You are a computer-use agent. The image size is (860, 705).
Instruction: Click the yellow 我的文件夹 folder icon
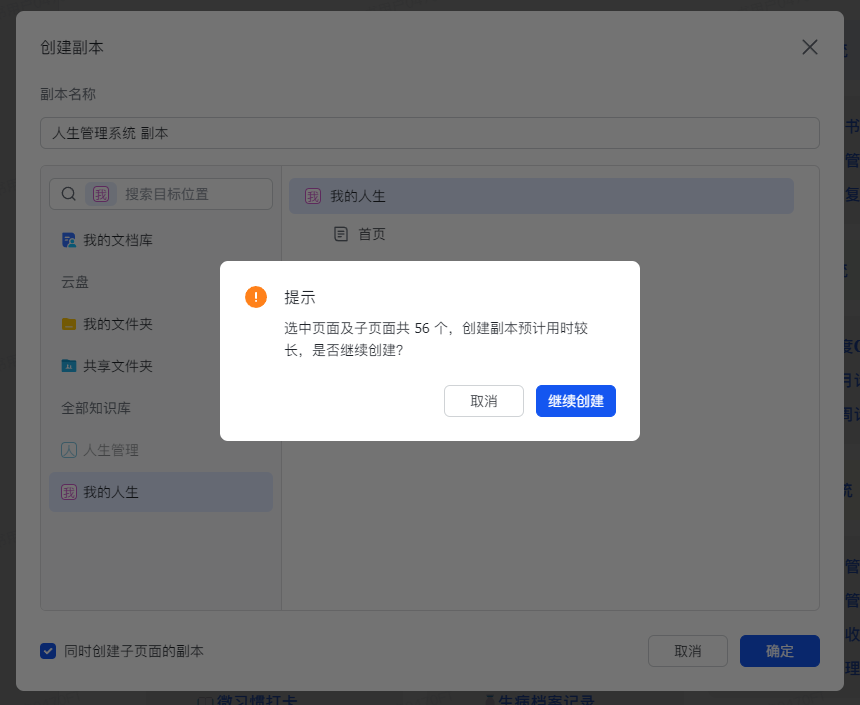(69, 324)
